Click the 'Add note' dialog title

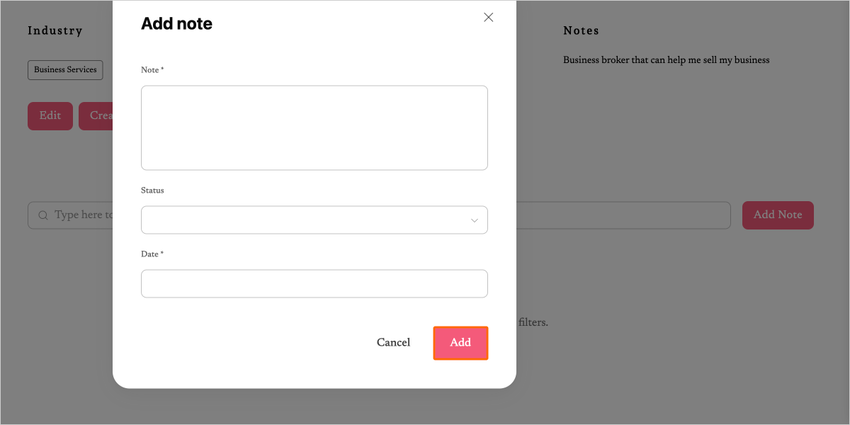pyautogui.click(x=177, y=24)
